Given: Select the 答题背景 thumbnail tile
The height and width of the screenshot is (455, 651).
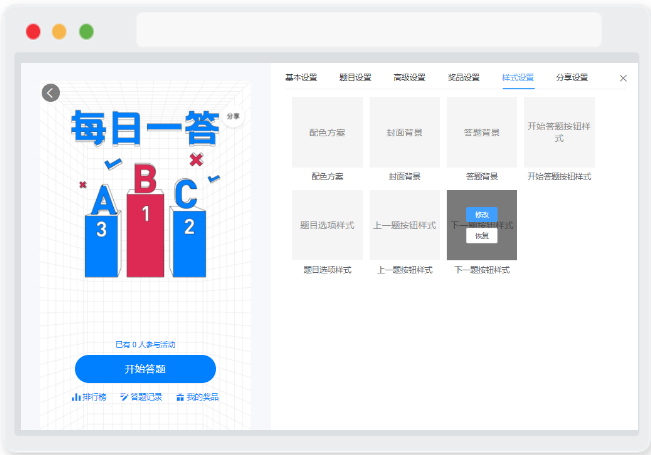Looking at the screenshot, I should (x=482, y=132).
